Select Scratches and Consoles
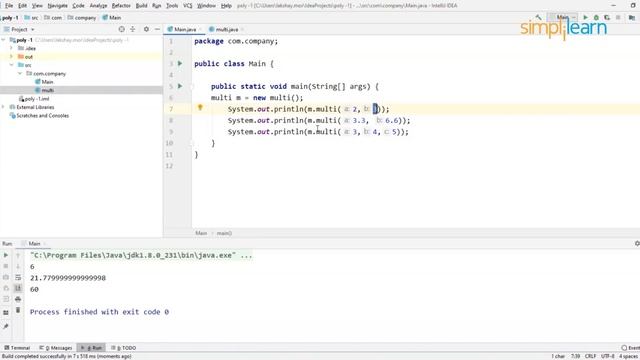This screenshot has width=640, height=360. 39,116
